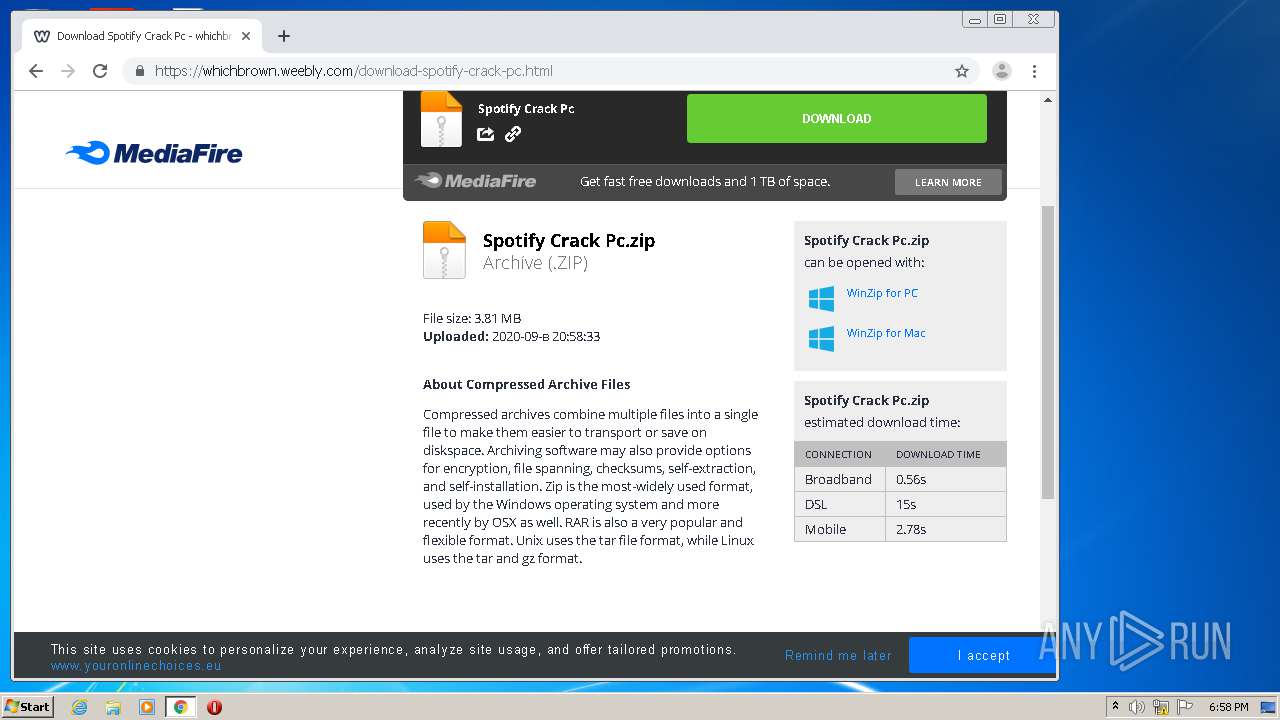This screenshot has height=720, width=1280.
Task: Show hidden tray icons arrow
Action: pyautogui.click(x=1115, y=707)
